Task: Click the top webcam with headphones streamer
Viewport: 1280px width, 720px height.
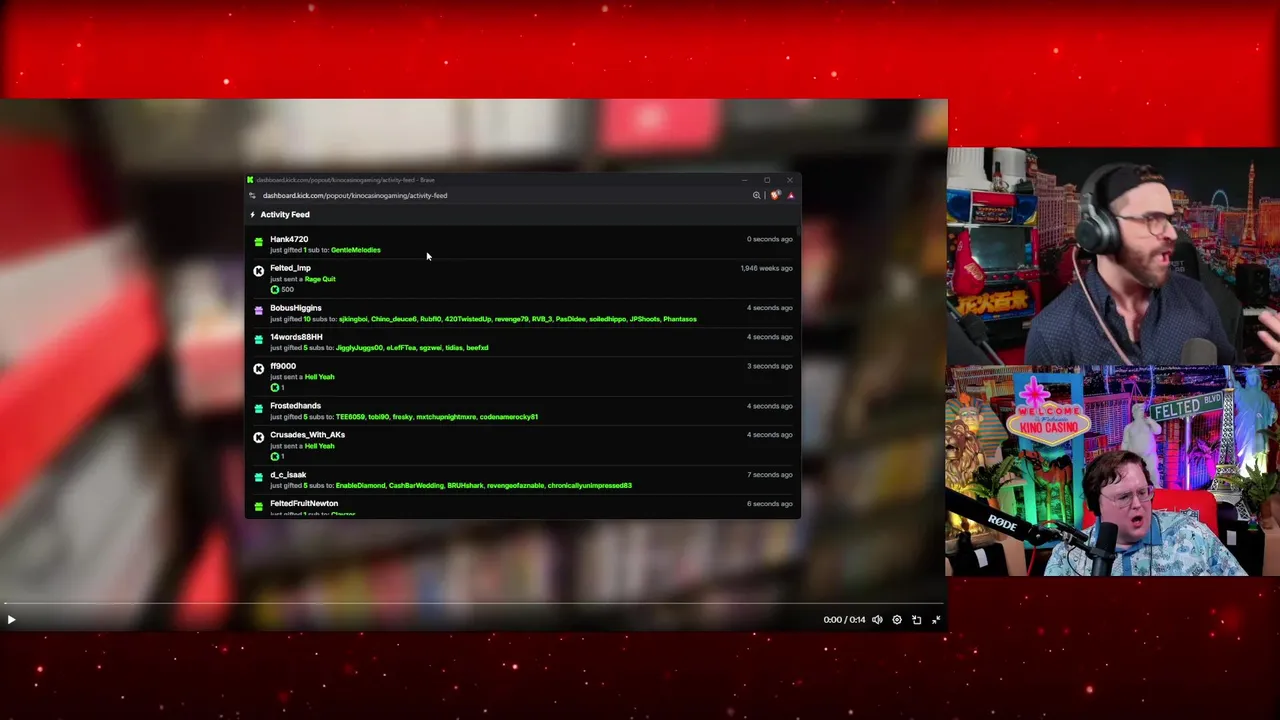Action: point(1113,257)
